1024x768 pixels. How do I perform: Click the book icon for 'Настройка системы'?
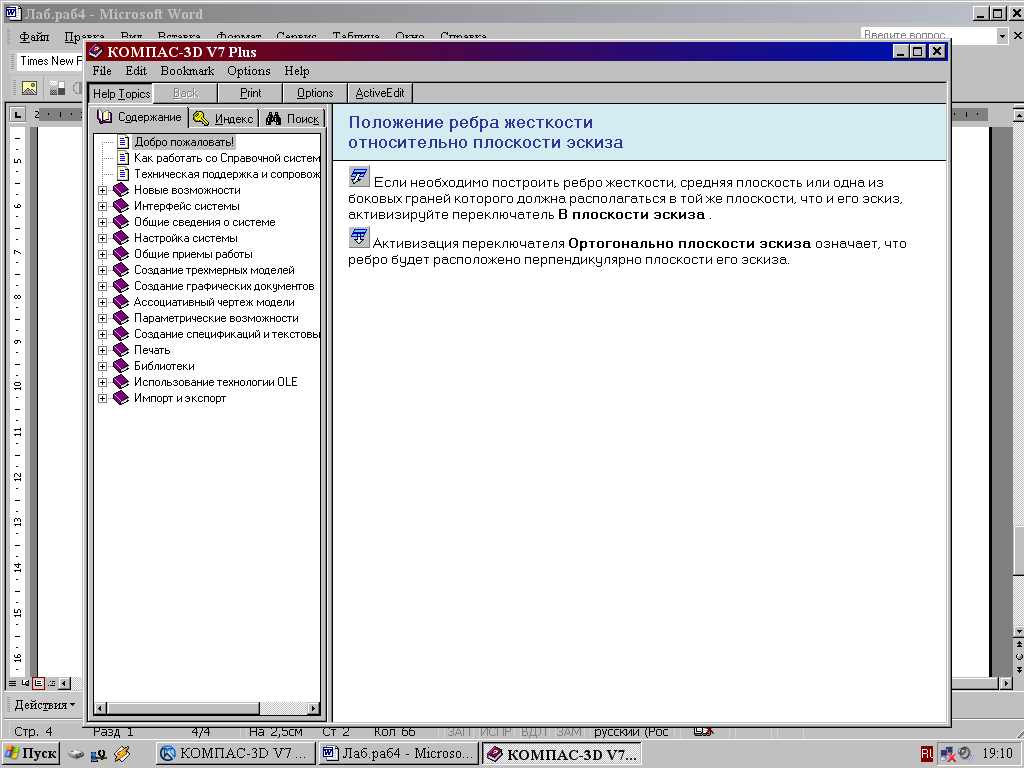pyautogui.click(x=121, y=238)
